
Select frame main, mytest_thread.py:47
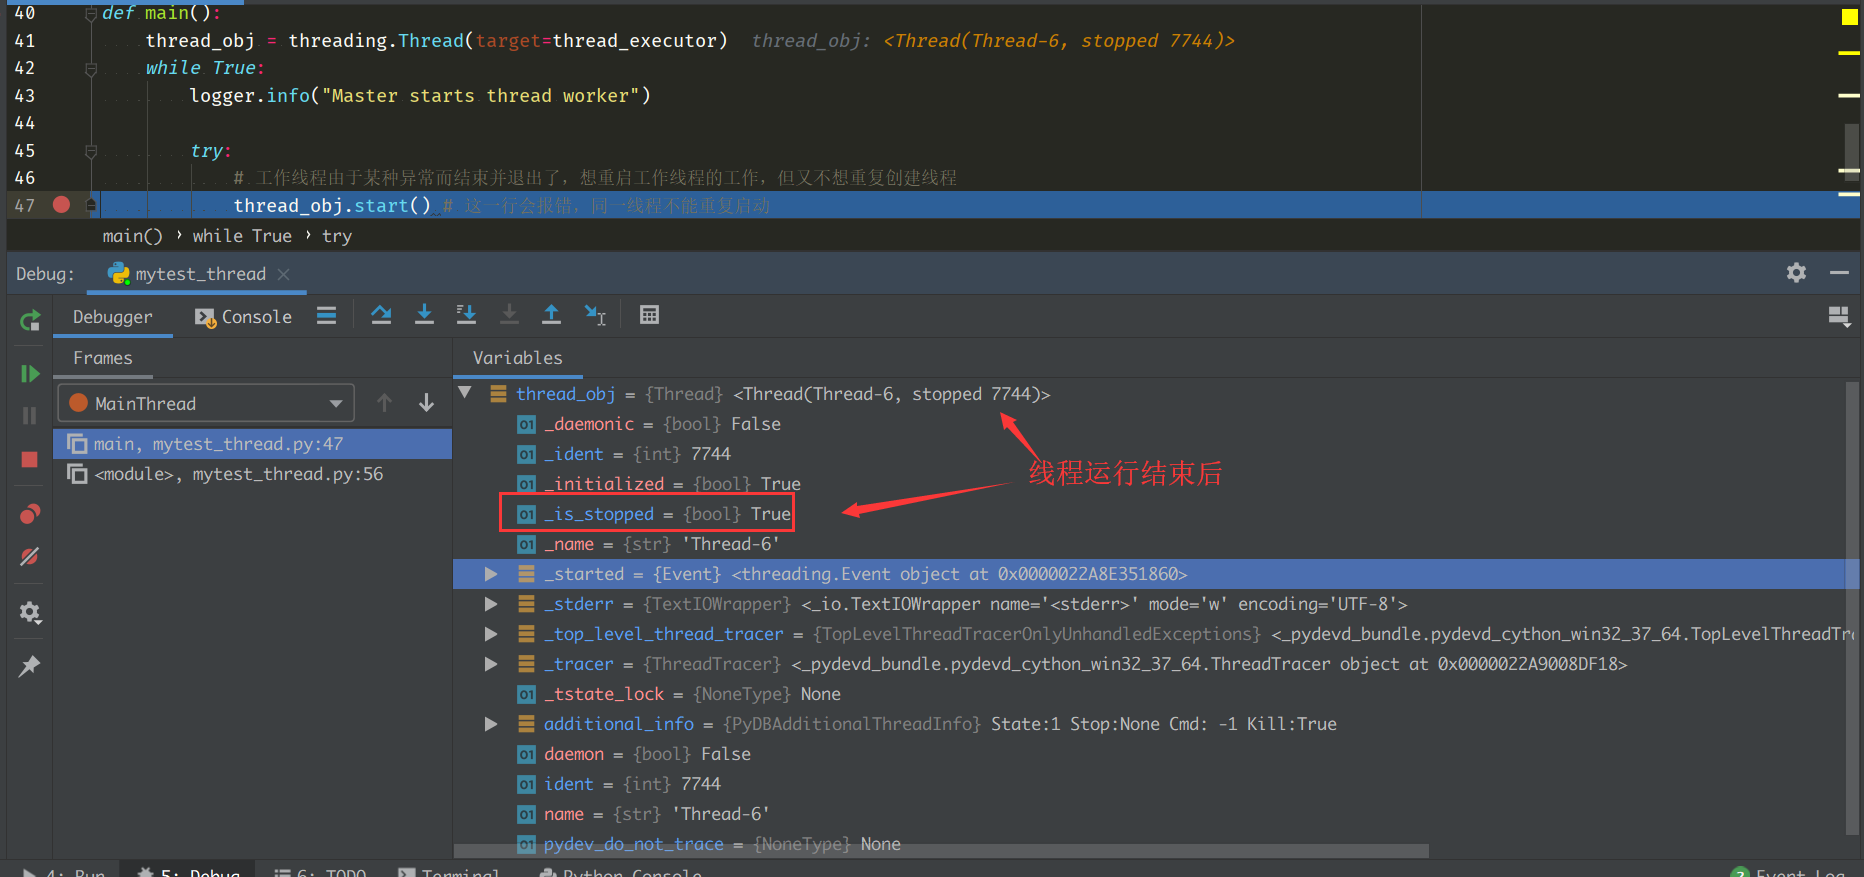[x=252, y=444]
